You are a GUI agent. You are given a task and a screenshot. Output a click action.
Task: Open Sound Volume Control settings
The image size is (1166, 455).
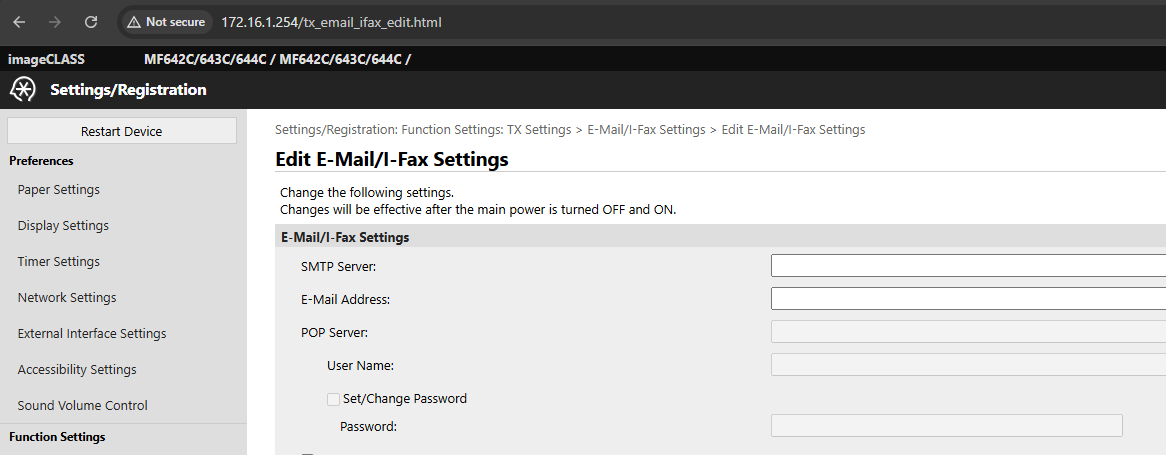83,405
